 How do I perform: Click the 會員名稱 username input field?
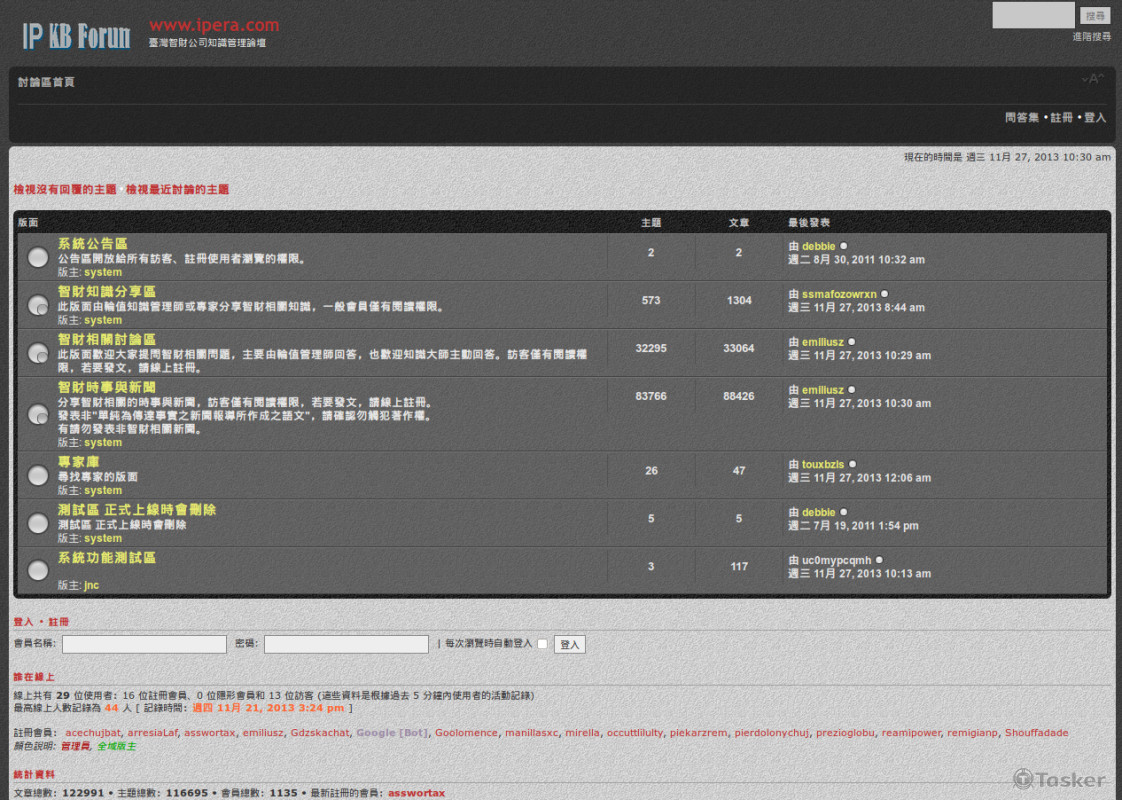pyautogui.click(x=144, y=645)
